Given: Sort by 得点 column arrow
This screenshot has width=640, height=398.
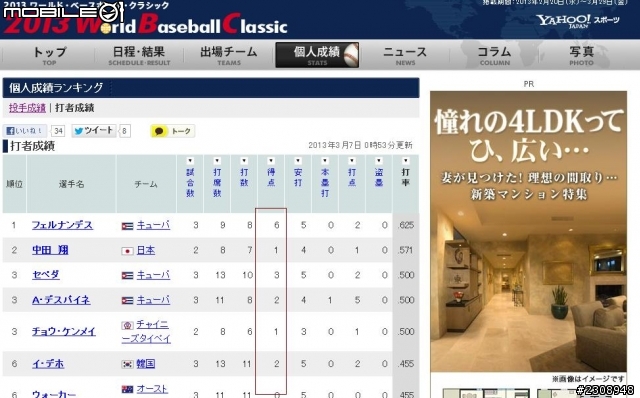Looking at the screenshot, I should click(x=271, y=160).
